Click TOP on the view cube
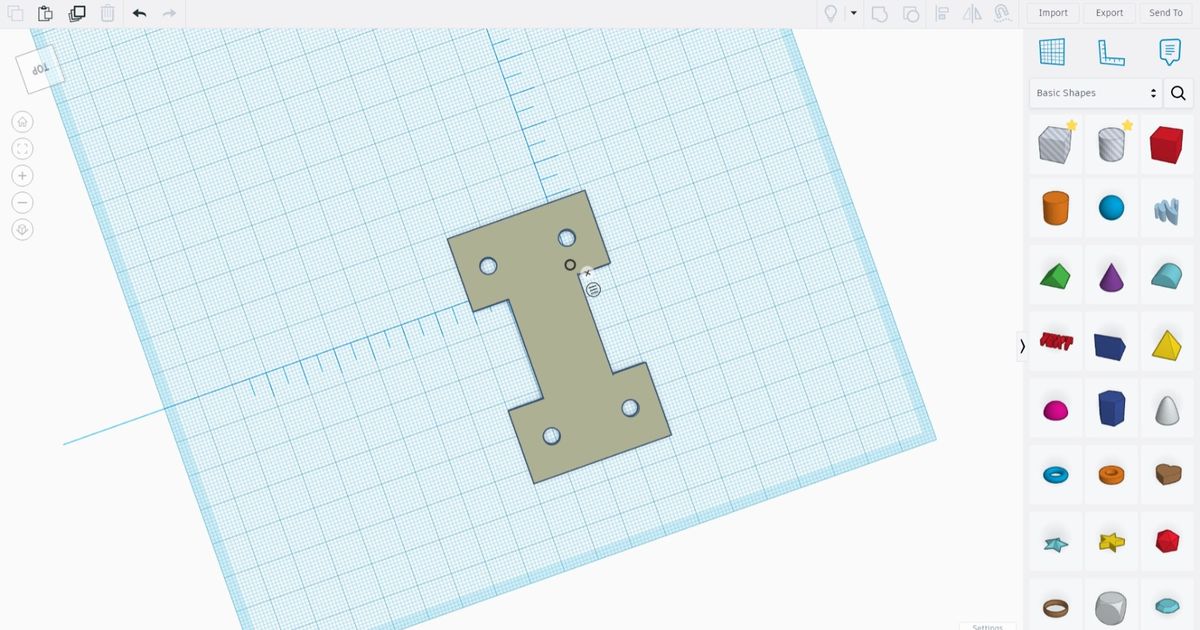Viewport: 1200px width, 630px height. coord(40,68)
